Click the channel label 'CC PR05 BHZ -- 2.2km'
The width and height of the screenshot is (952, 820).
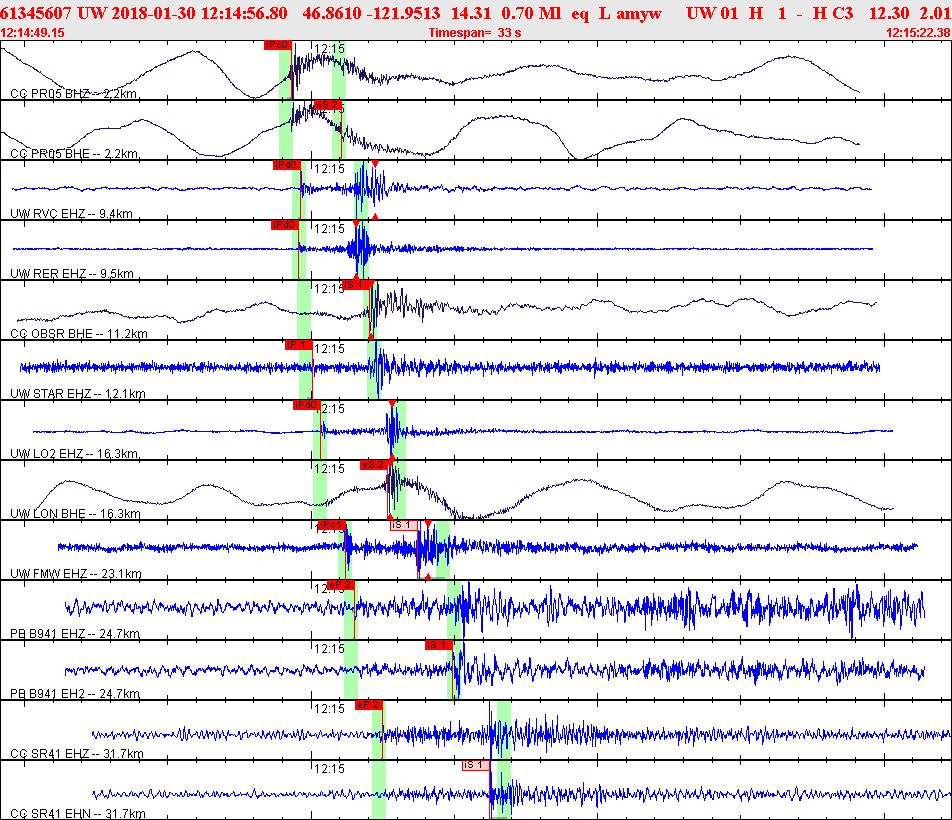[73, 93]
